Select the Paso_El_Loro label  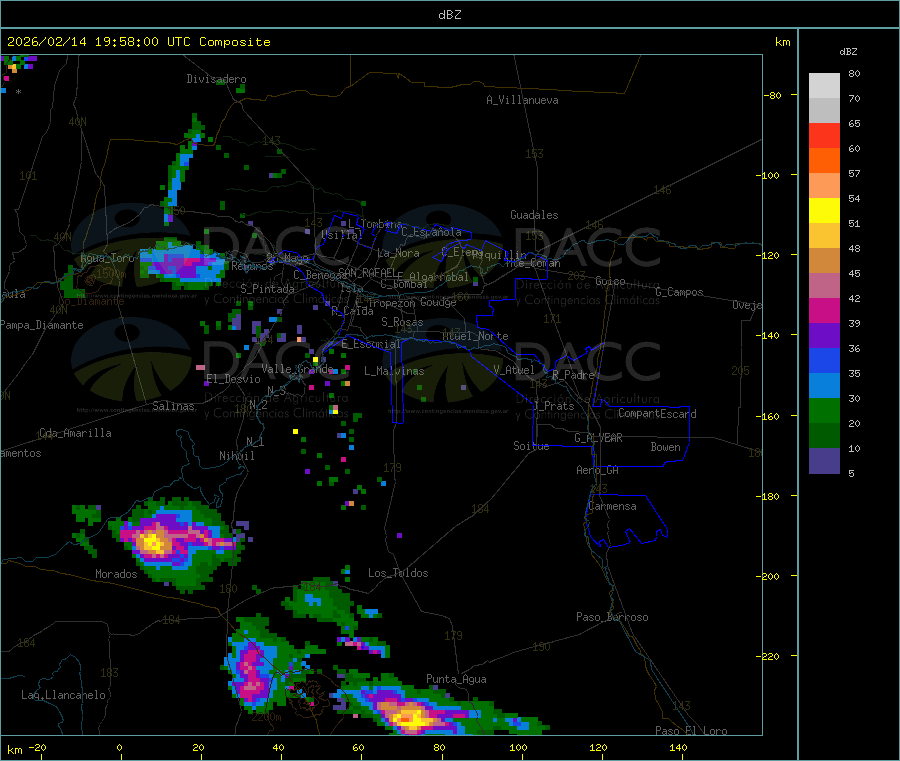click(x=691, y=731)
